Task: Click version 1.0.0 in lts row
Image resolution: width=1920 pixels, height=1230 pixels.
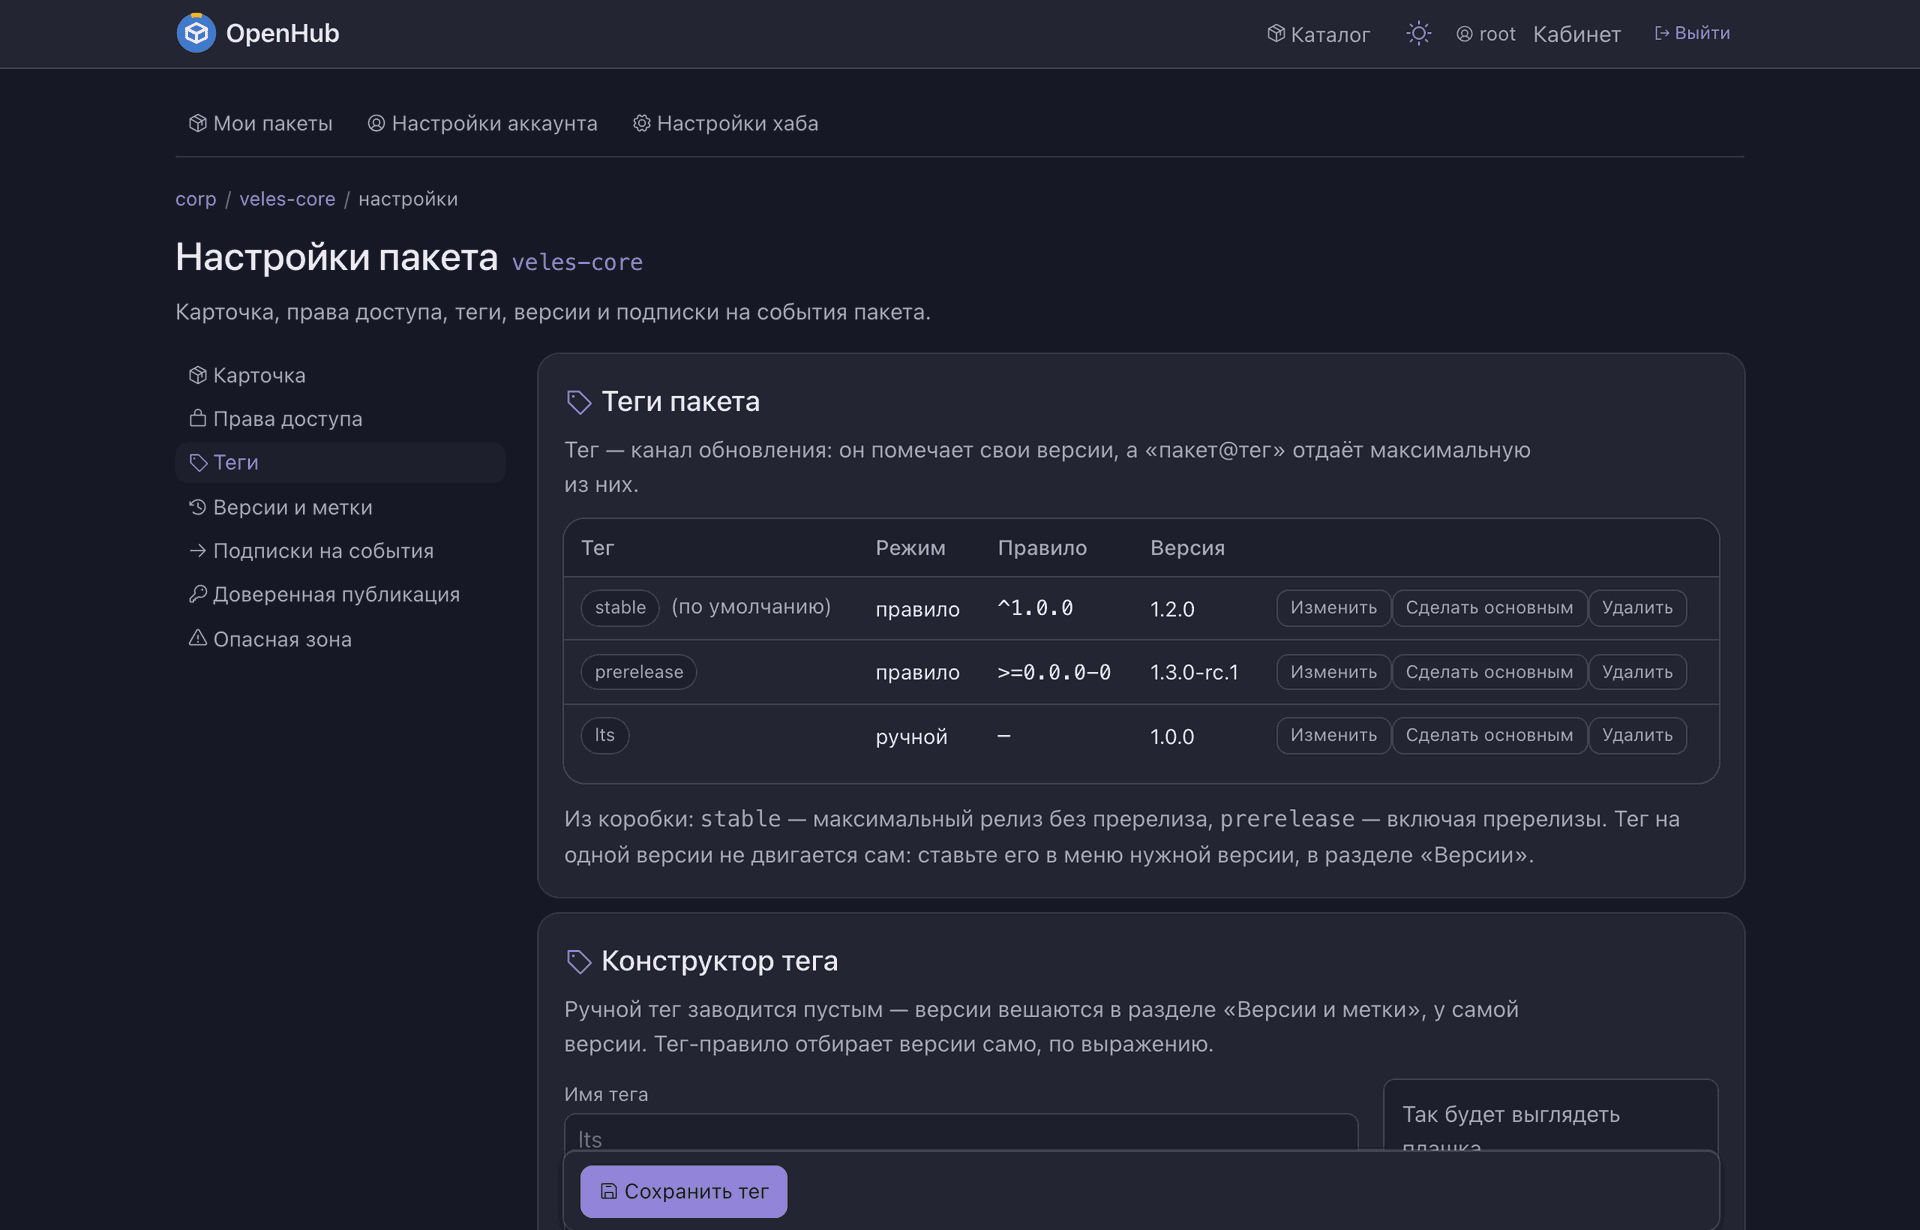Action: [1172, 737]
